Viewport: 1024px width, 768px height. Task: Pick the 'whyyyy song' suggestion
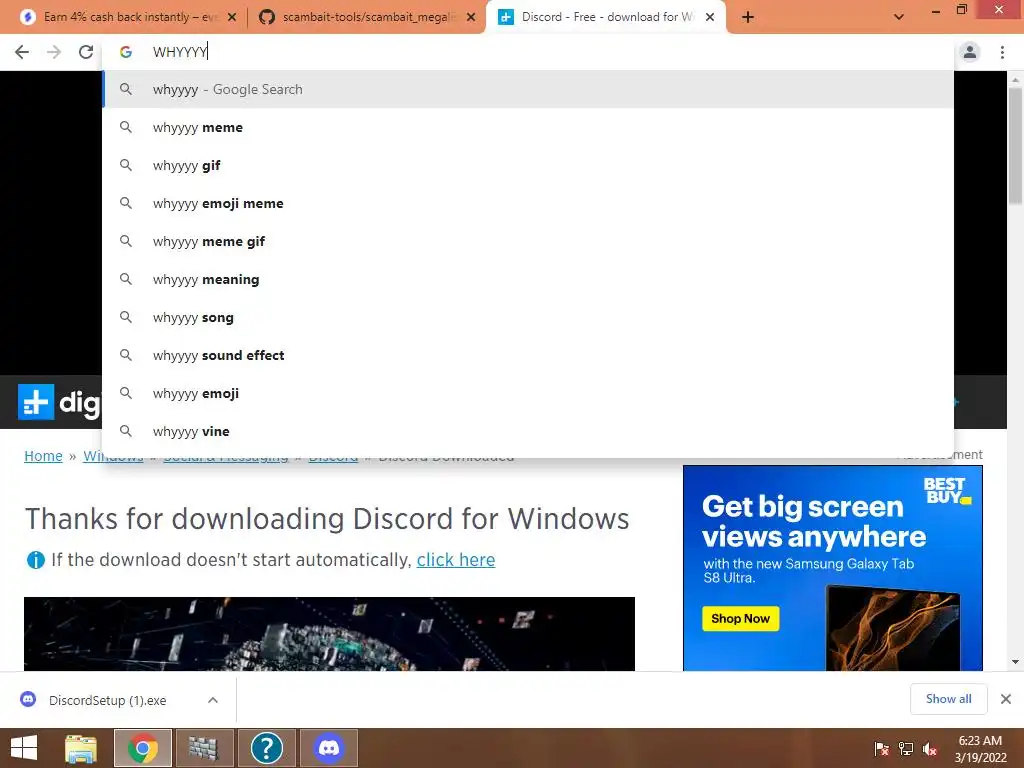[528, 317]
